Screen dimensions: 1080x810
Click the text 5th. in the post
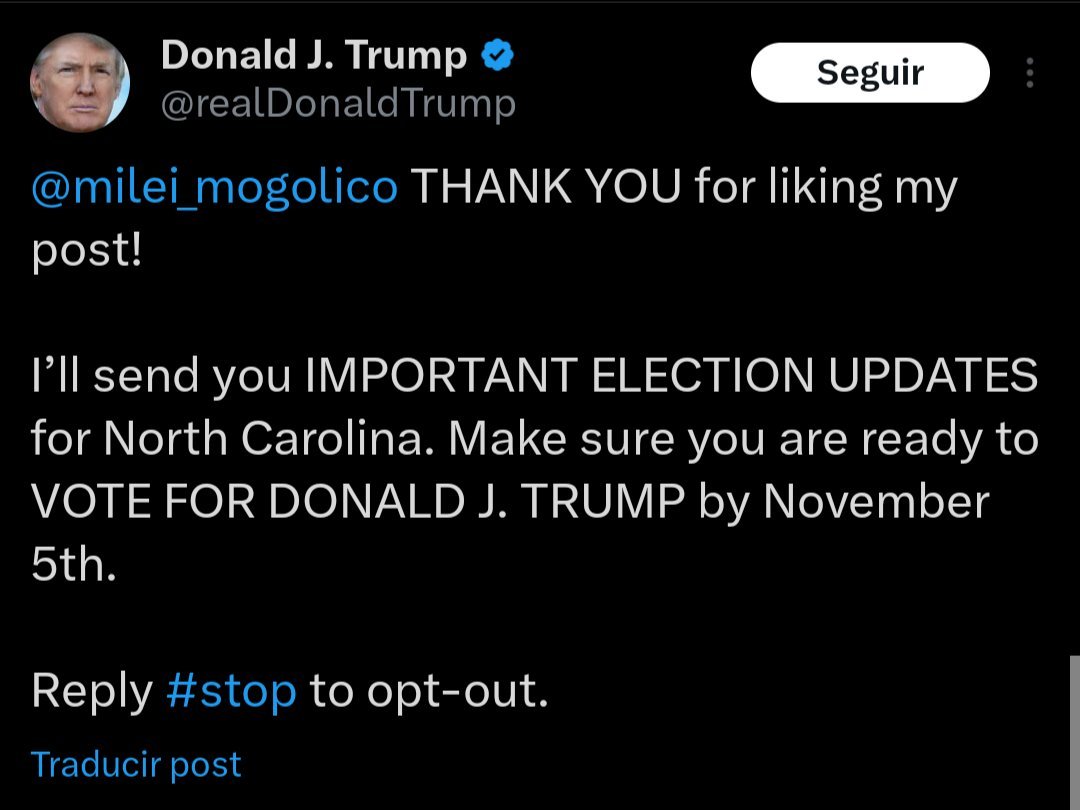click(74, 566)
